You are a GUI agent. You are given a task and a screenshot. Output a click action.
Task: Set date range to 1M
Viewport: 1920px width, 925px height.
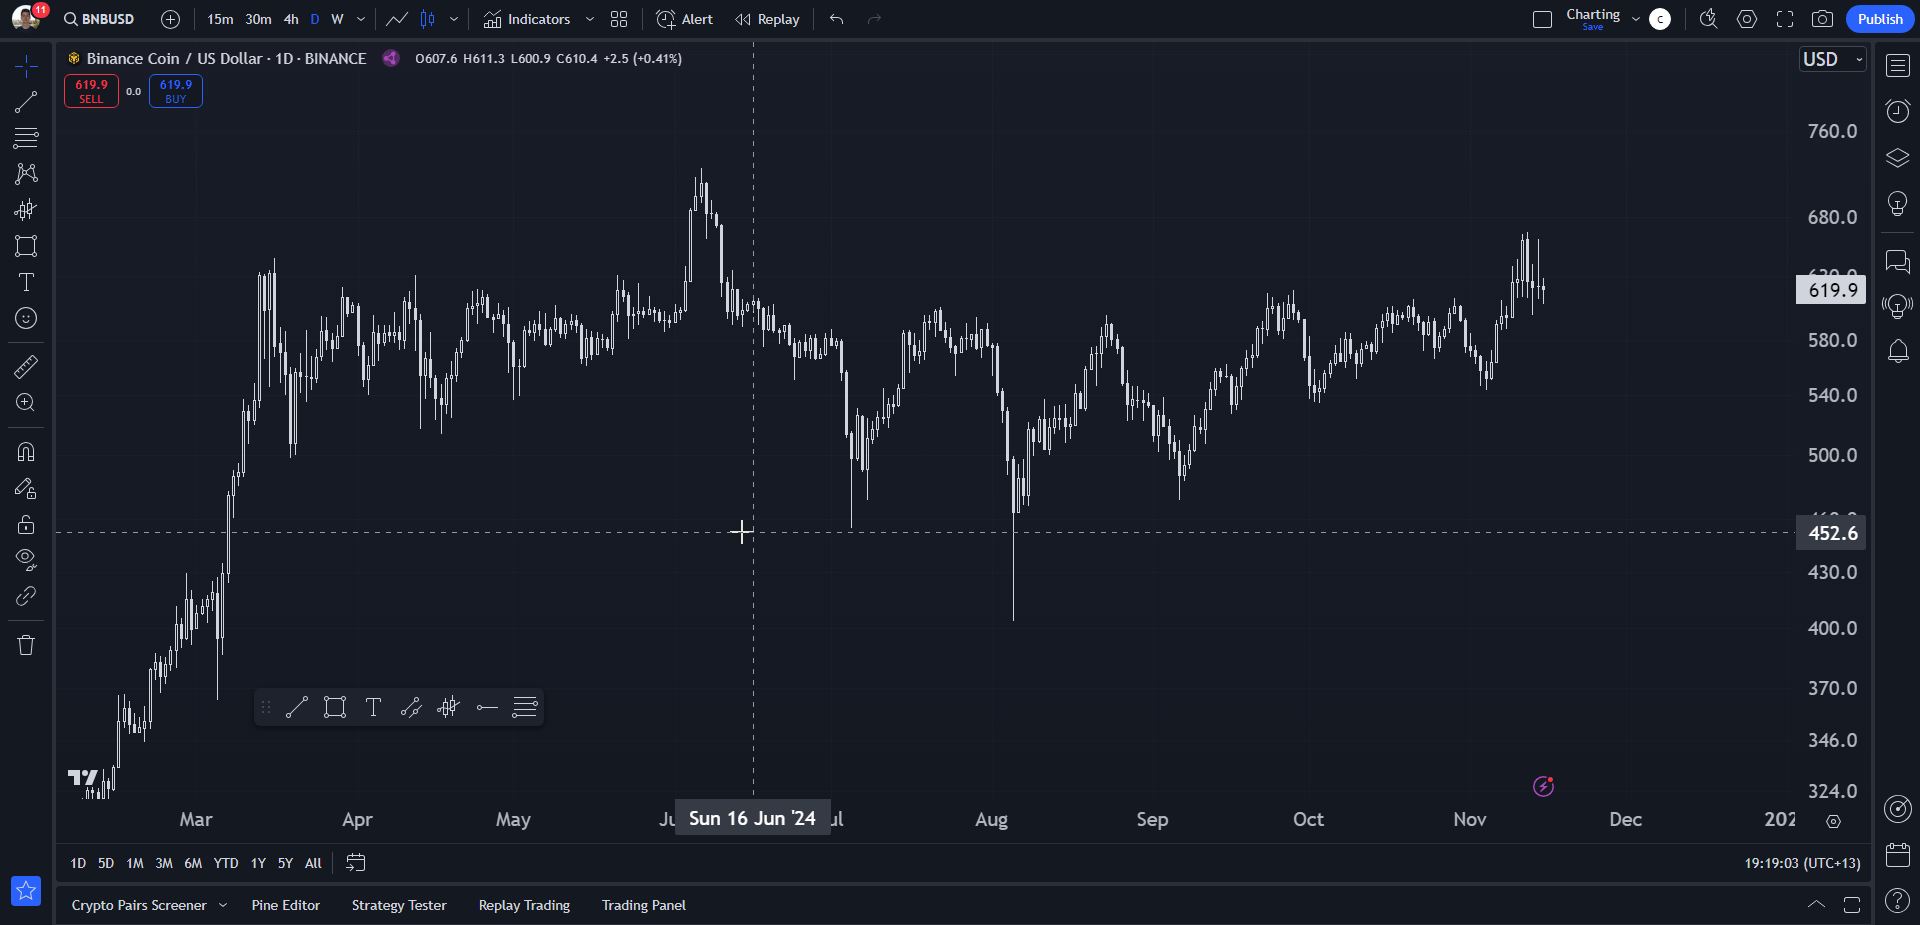[x=135, y=863]
